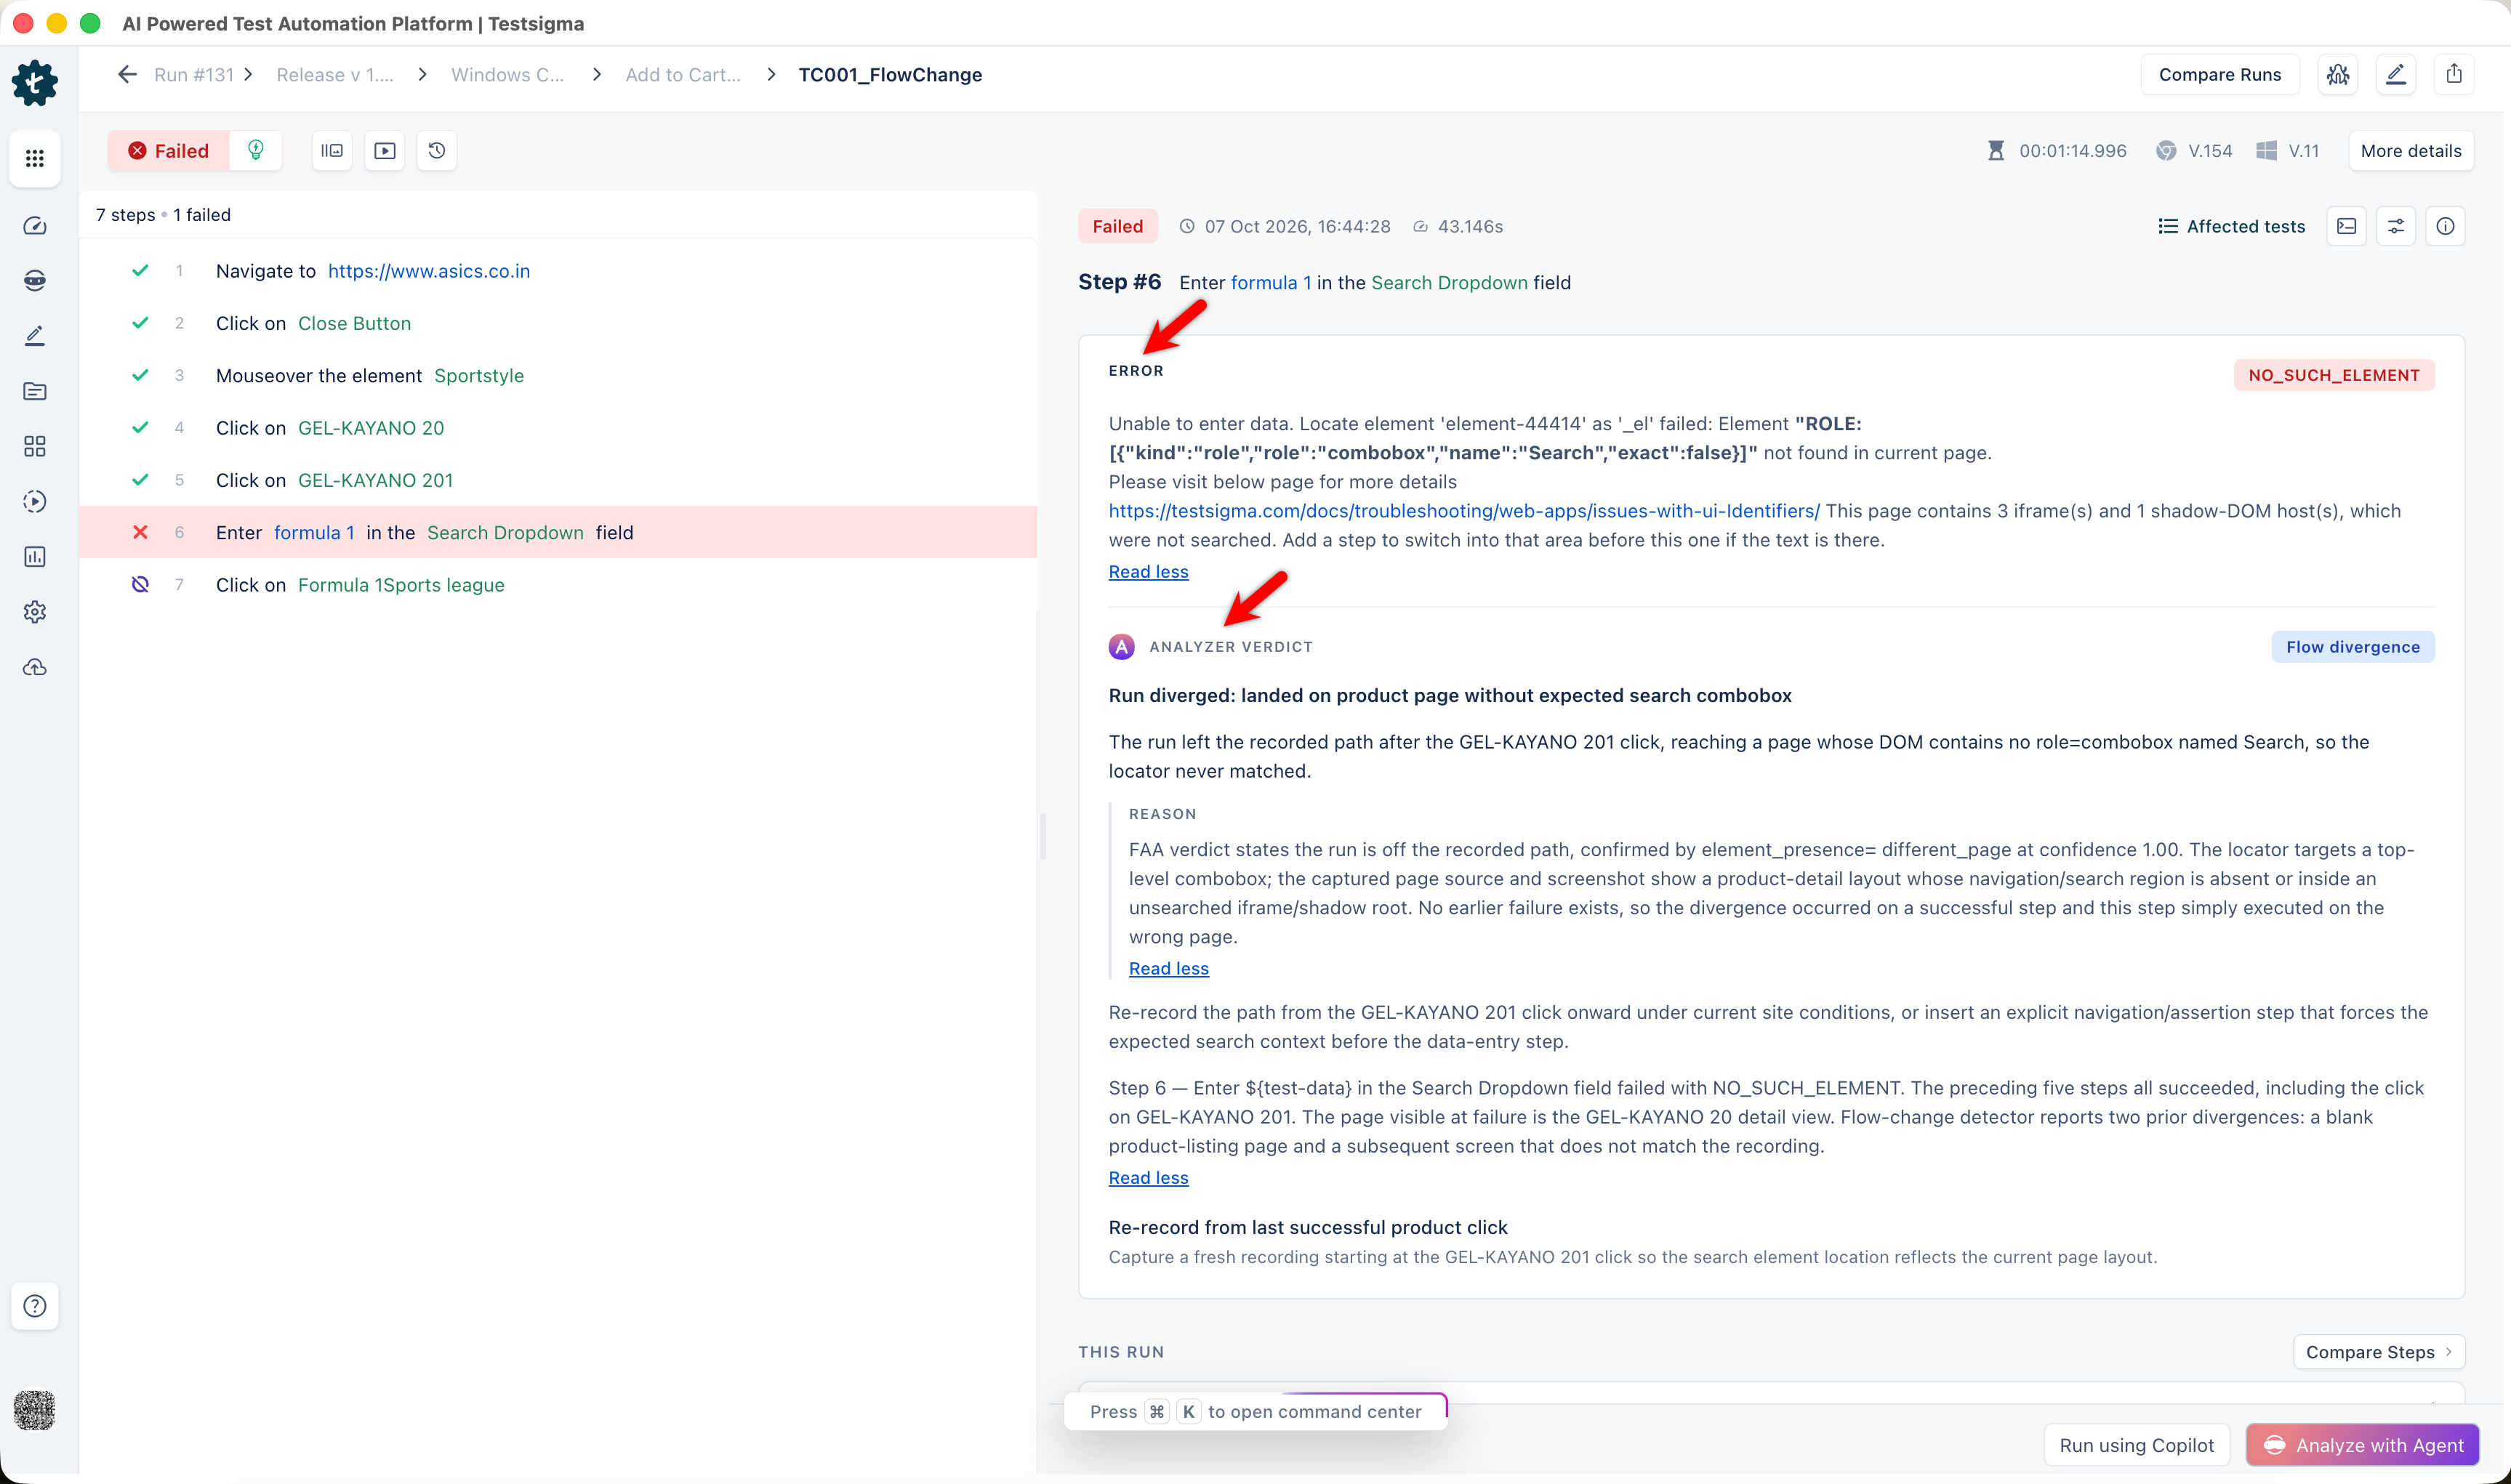
Task: Select step 2 Click on Close Button
Action: point(558,323)
